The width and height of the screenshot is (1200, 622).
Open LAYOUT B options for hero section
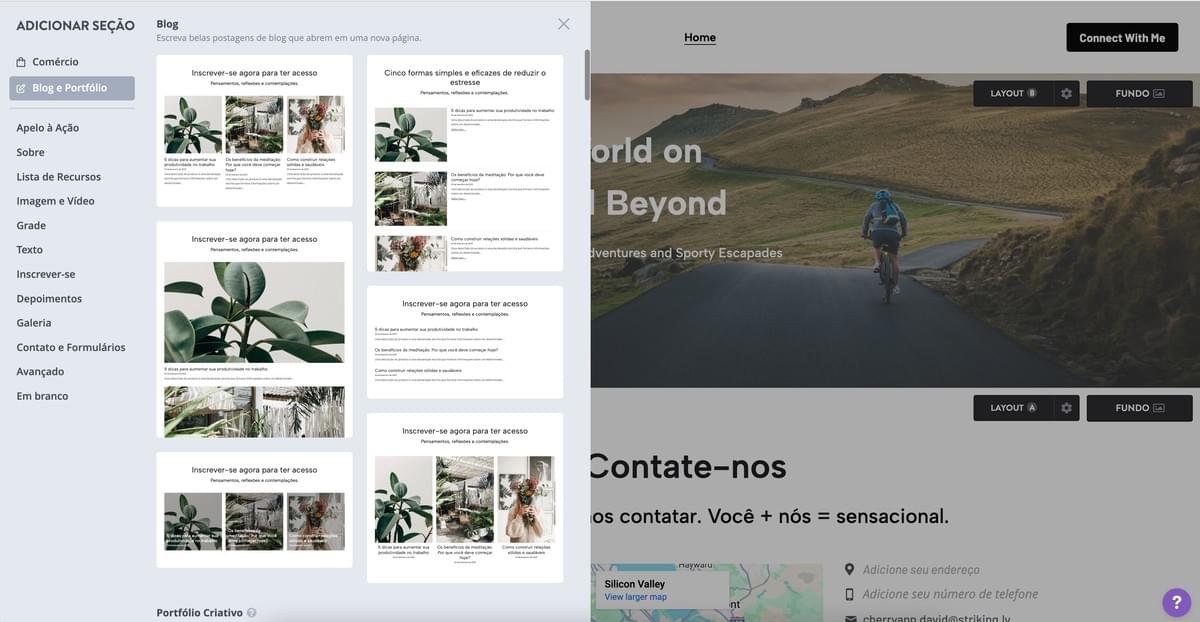click(1013, 94)
